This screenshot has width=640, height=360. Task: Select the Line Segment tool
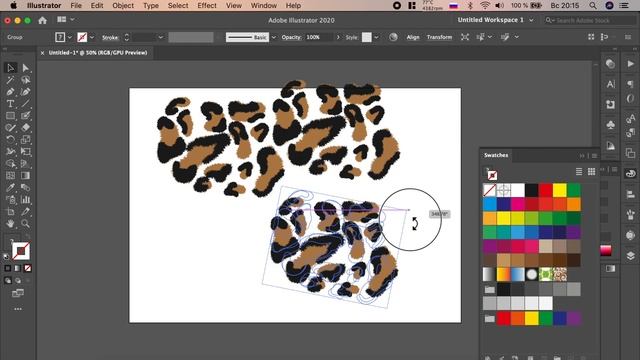tap(25, 104)
